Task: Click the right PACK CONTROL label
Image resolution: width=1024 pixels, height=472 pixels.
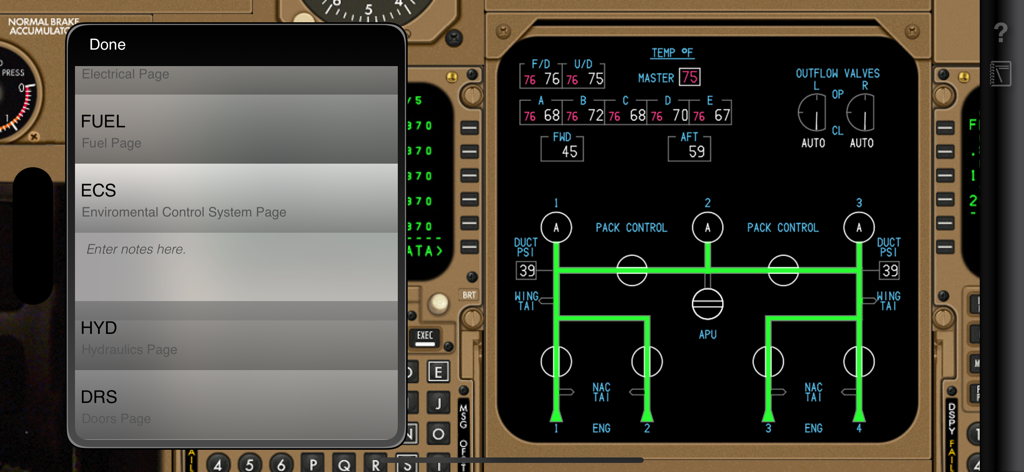Action: [783, 228]
